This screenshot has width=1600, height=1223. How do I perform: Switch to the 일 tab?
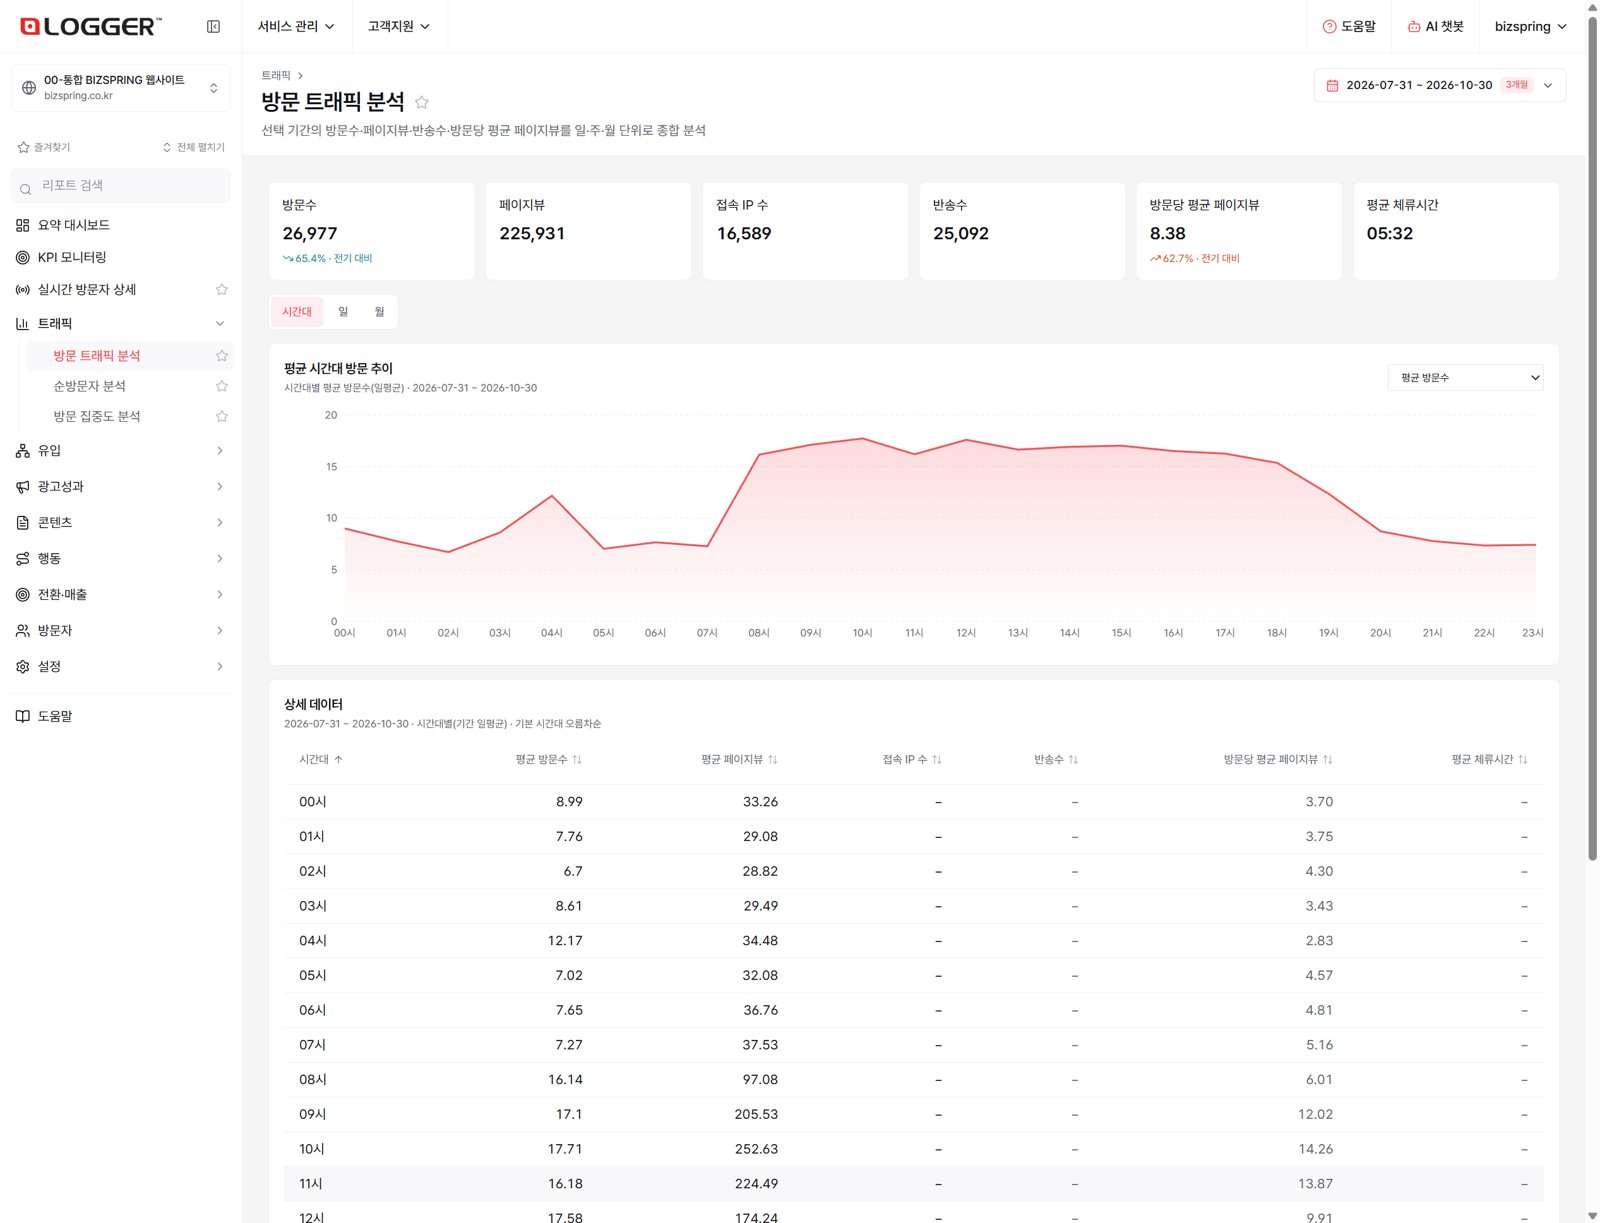click(343, 312)
